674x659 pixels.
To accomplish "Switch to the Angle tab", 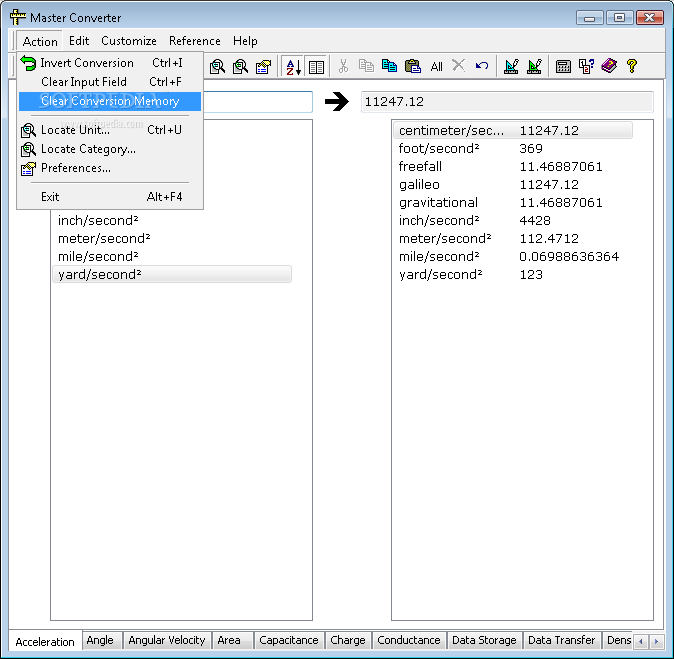I will coord(100,640).
